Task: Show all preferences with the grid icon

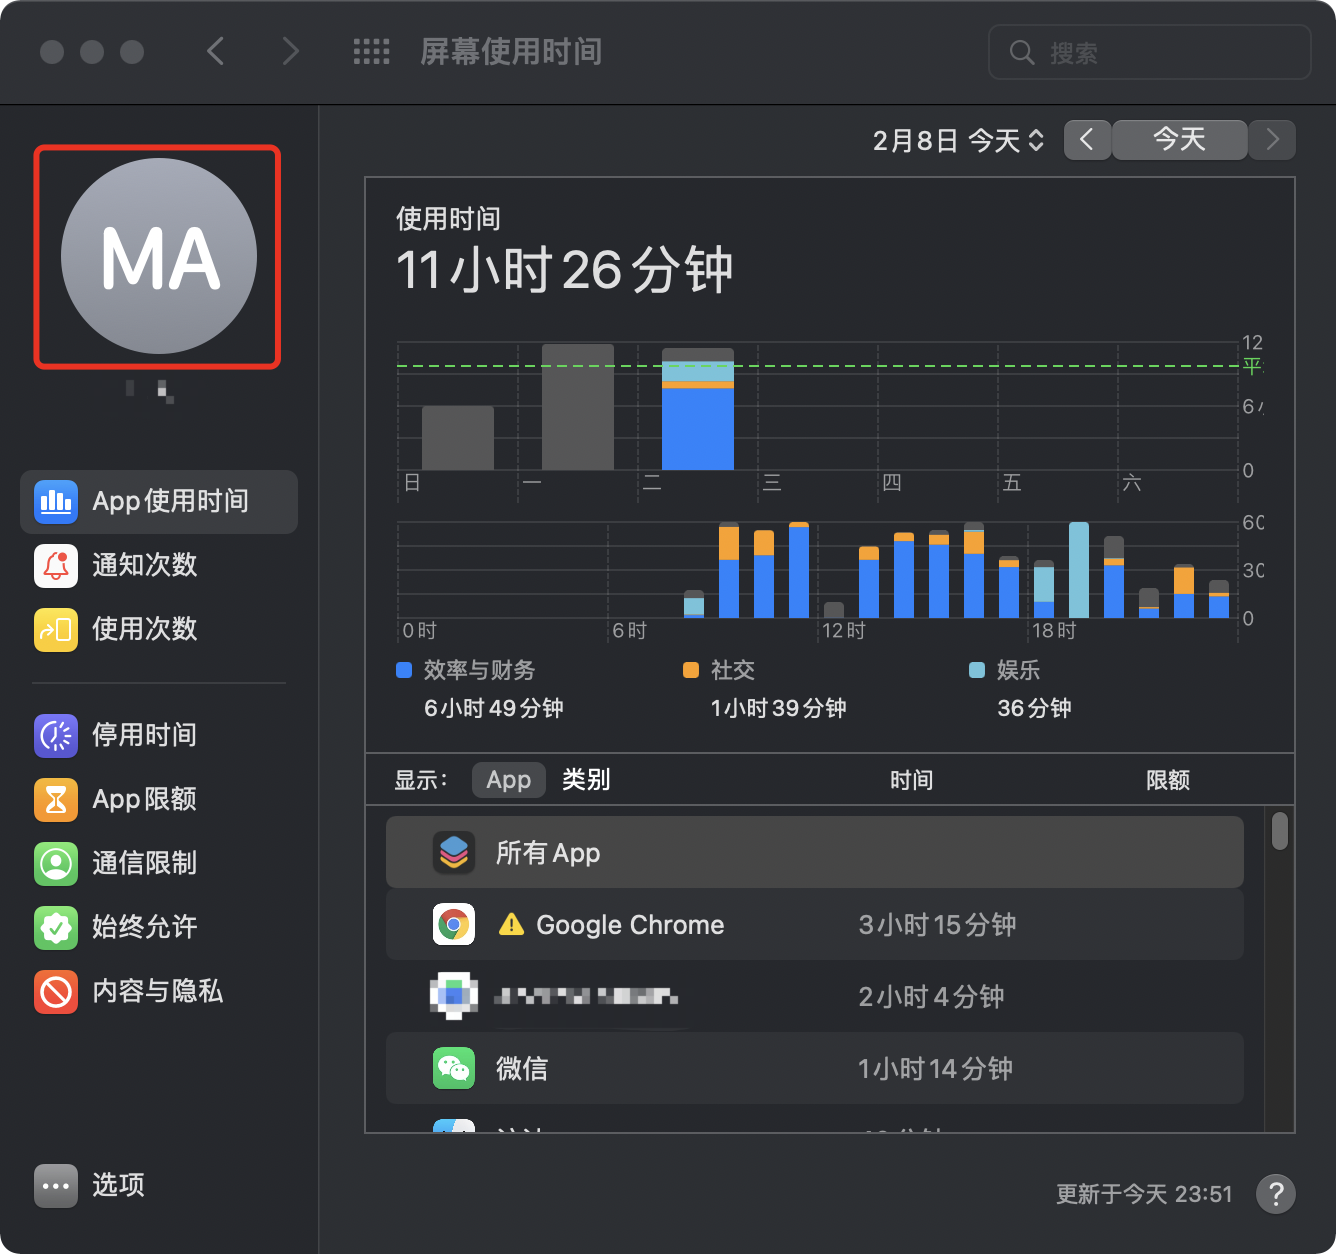Action: (x=371, y=52)
